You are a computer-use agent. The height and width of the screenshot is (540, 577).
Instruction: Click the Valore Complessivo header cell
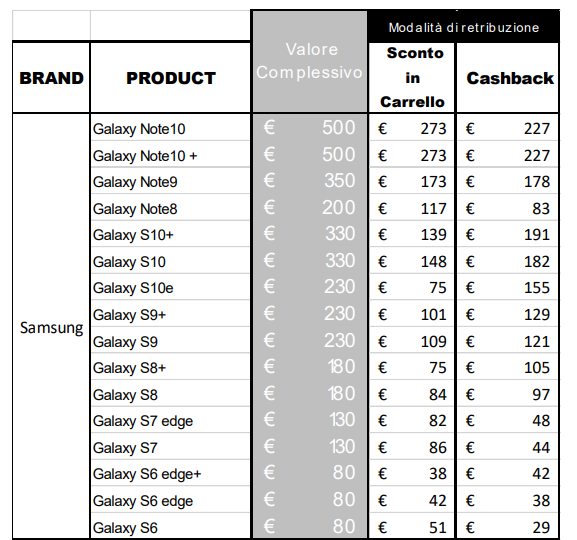[309, 61]
